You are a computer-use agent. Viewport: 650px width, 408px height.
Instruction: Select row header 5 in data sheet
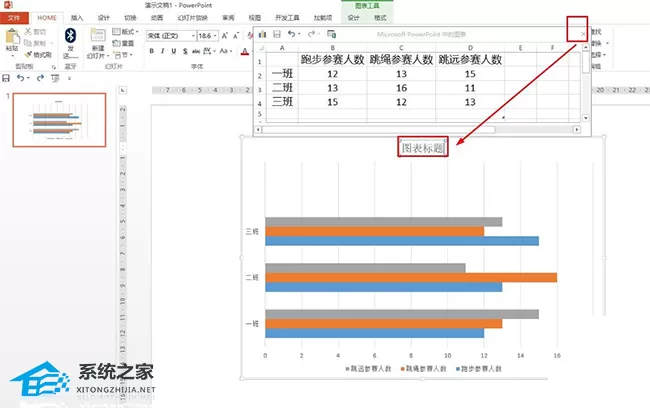pyautogui.click(x=260, y=114)
